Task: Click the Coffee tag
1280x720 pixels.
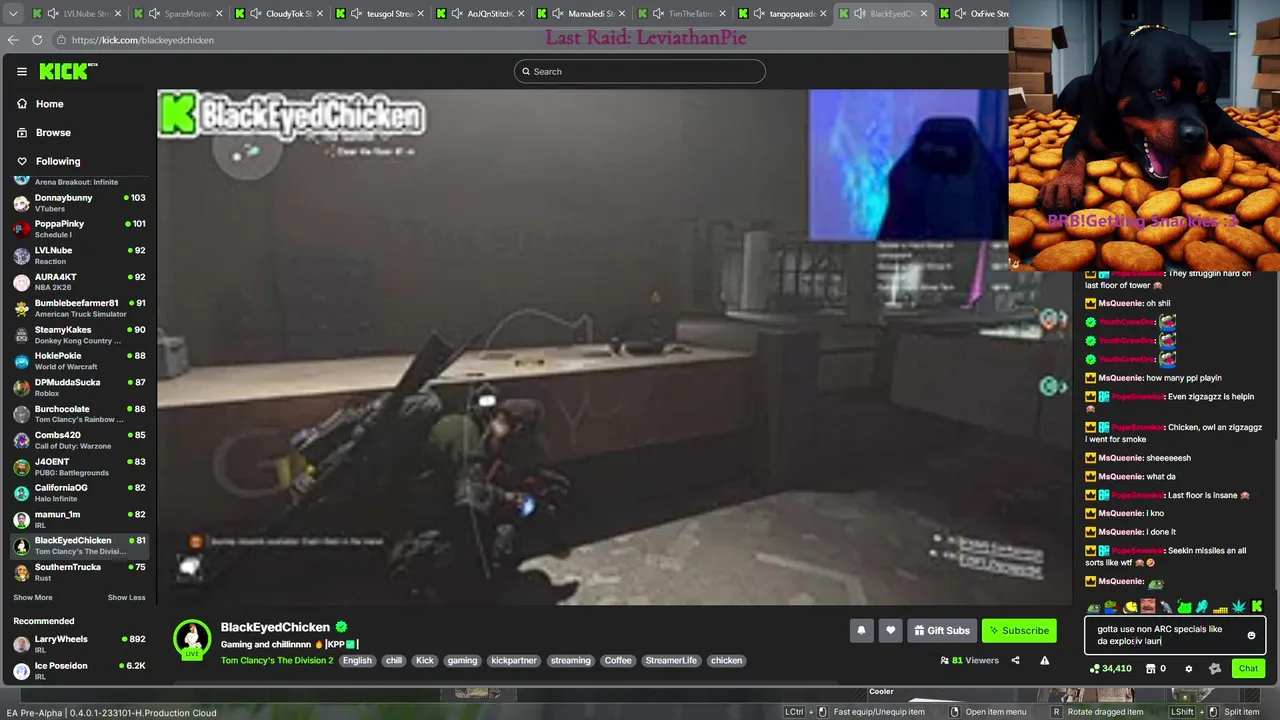Action: [x=618, y=661]
